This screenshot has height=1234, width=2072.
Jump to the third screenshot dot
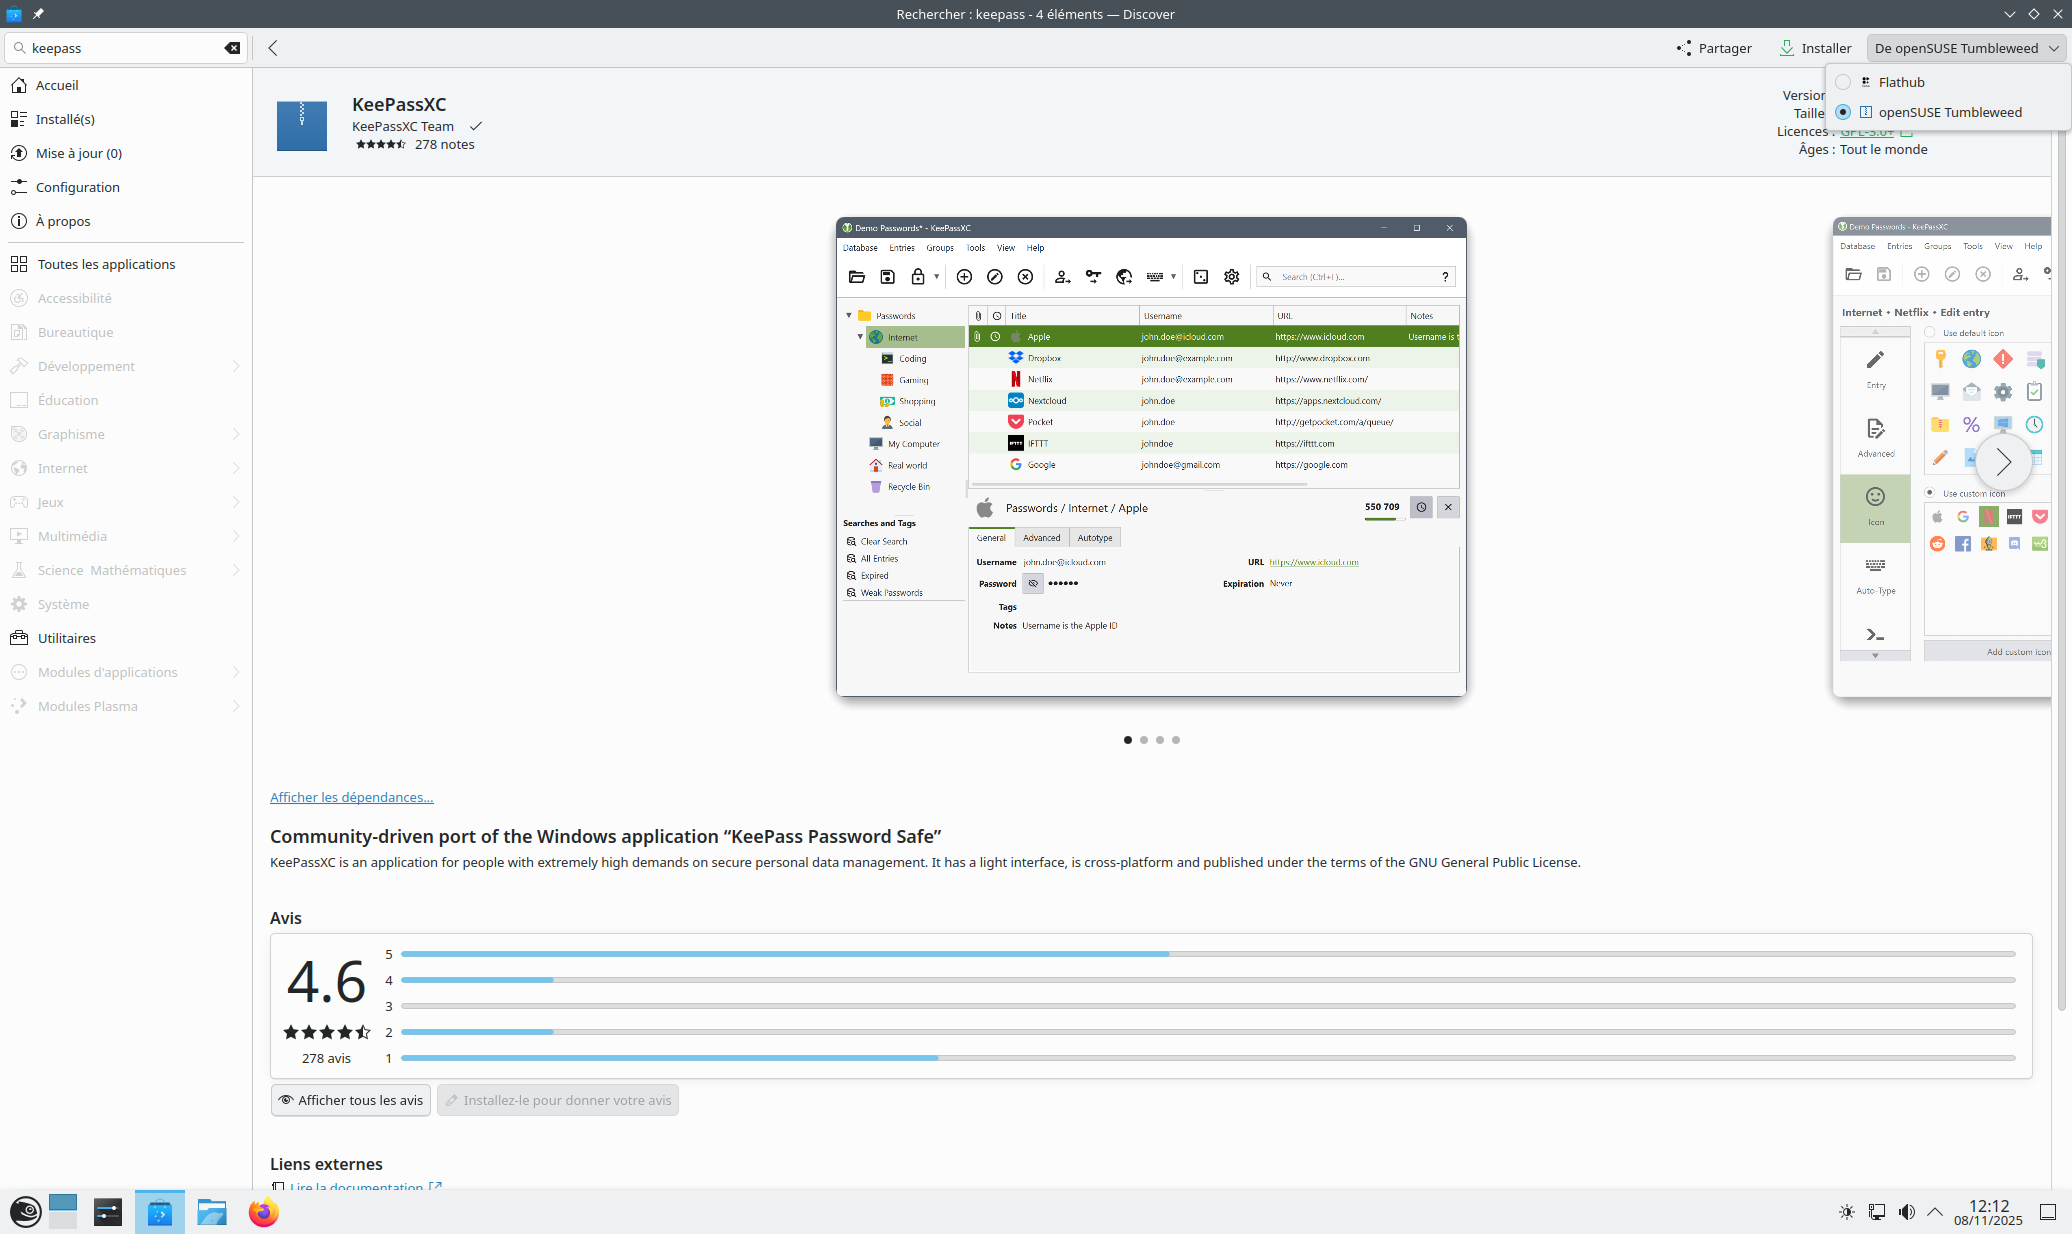pyautogui.click(x=1160, y=740)
